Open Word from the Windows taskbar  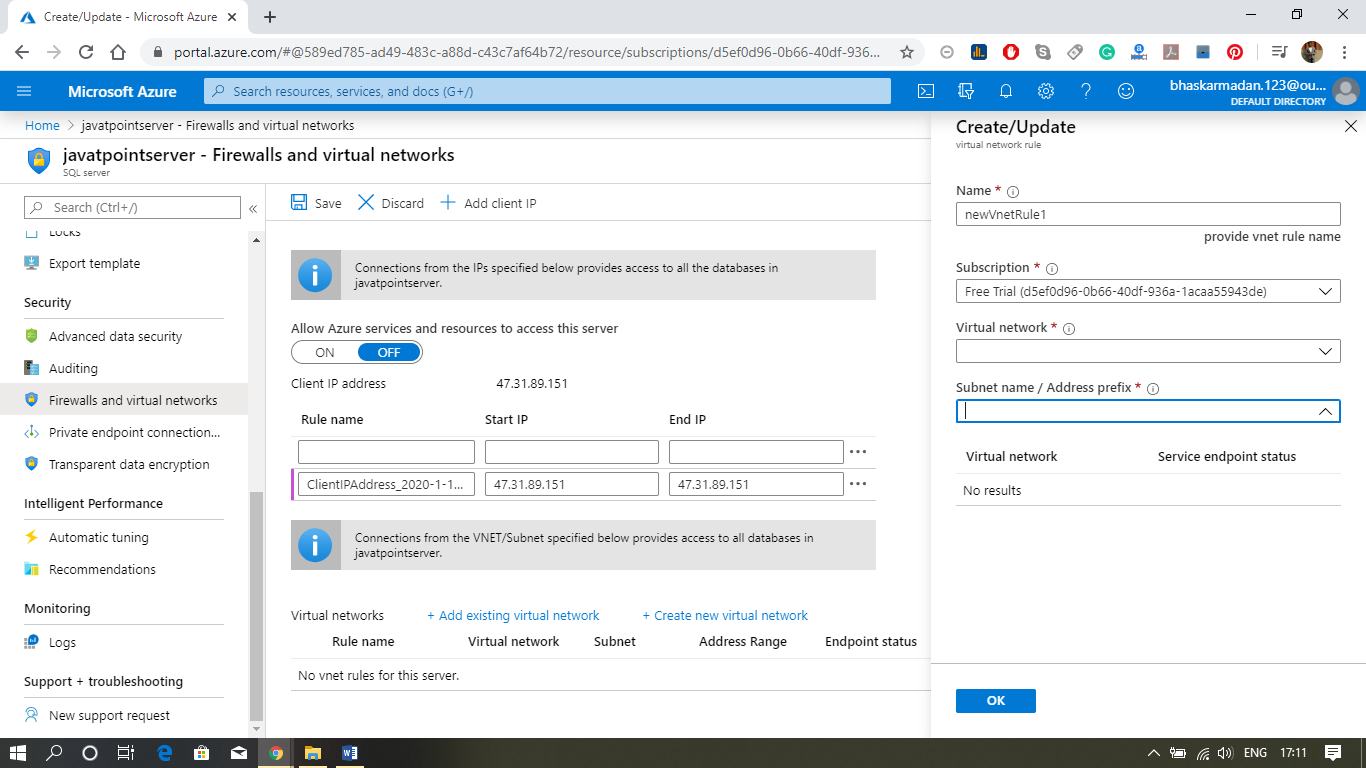tap(350, 753)
